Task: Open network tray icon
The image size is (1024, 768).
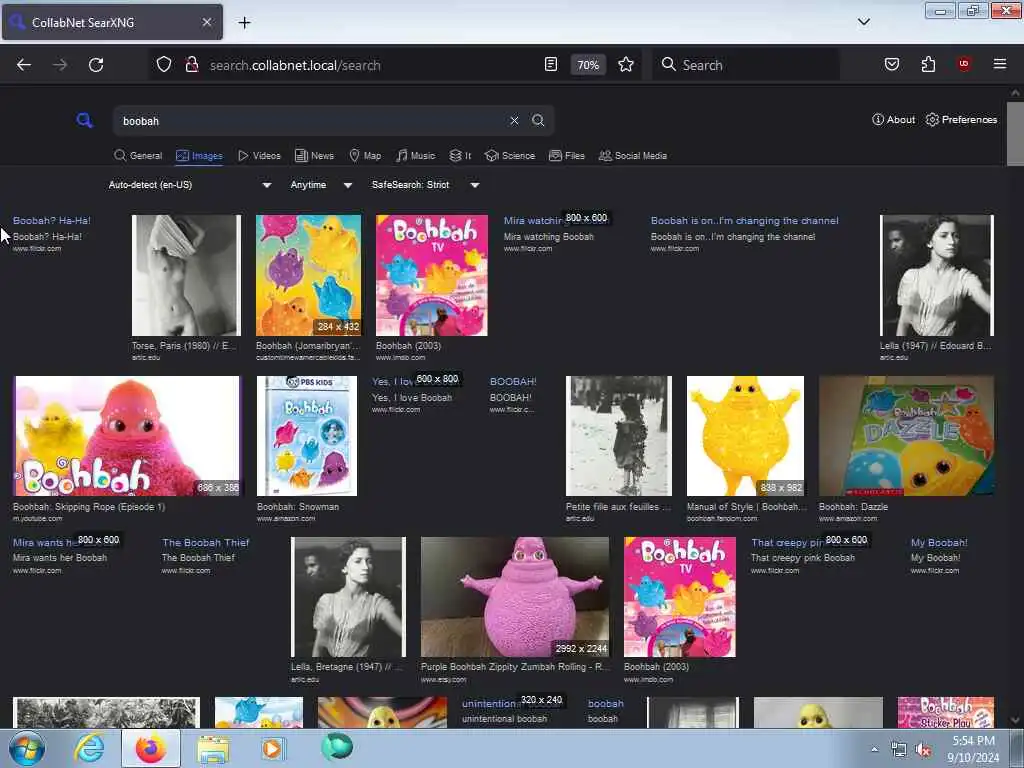Action: point(899,750)
